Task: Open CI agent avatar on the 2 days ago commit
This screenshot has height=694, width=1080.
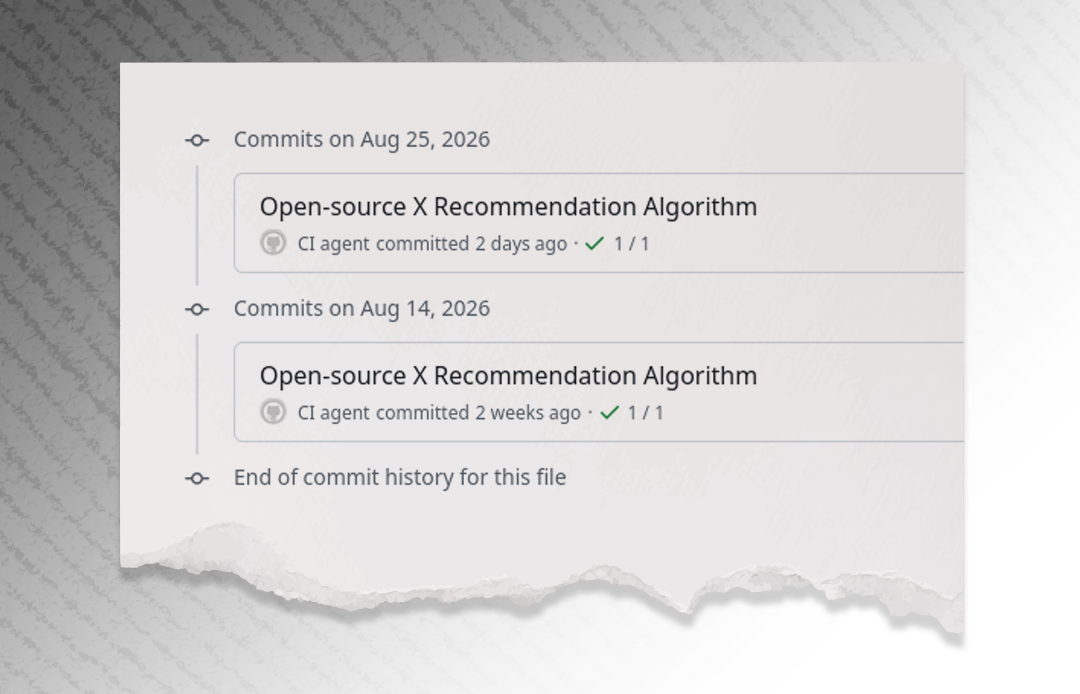Action: pos(273,243)
